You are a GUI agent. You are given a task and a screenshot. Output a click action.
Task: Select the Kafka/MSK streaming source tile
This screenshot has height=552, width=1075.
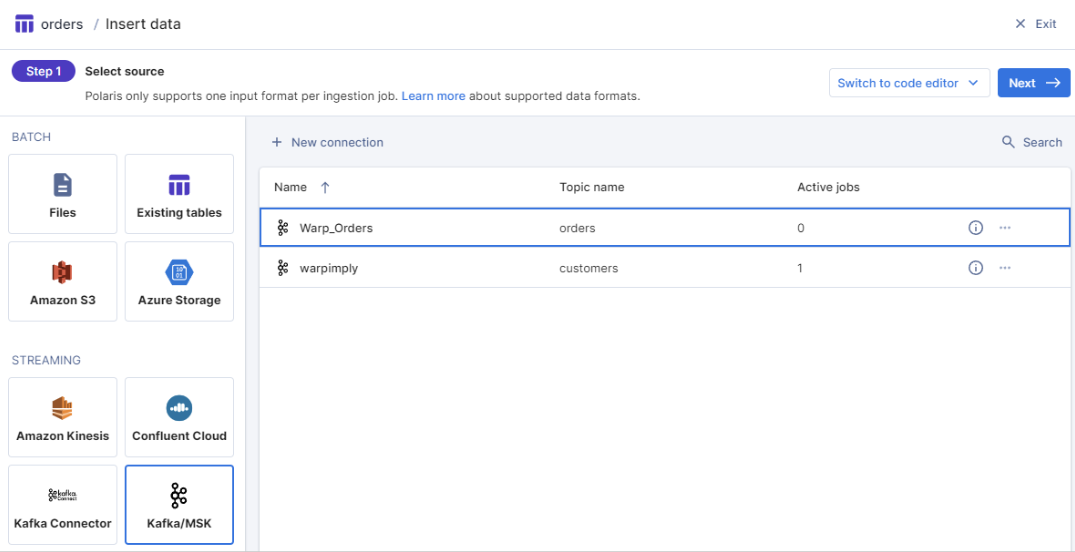click(x=179, y=504)
